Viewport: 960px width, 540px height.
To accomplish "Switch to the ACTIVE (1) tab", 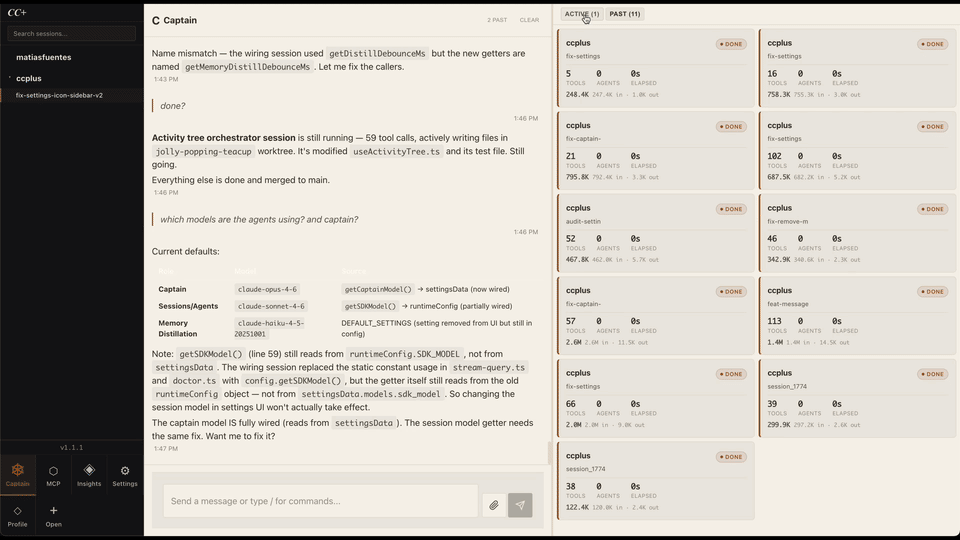I will tap(582, 13).
